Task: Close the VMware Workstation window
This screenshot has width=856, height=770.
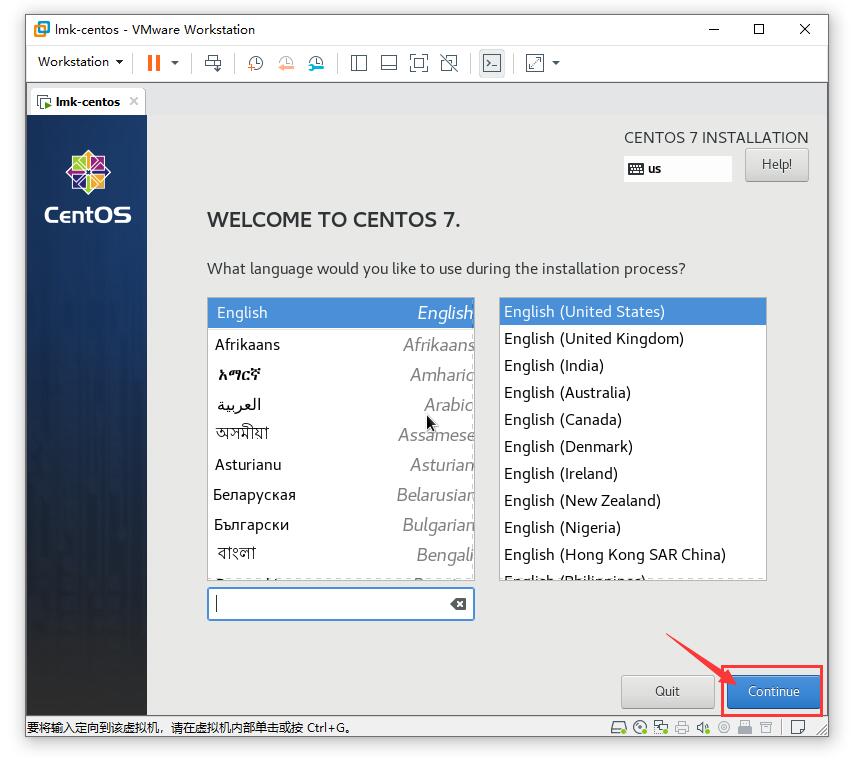Action: 805,29
